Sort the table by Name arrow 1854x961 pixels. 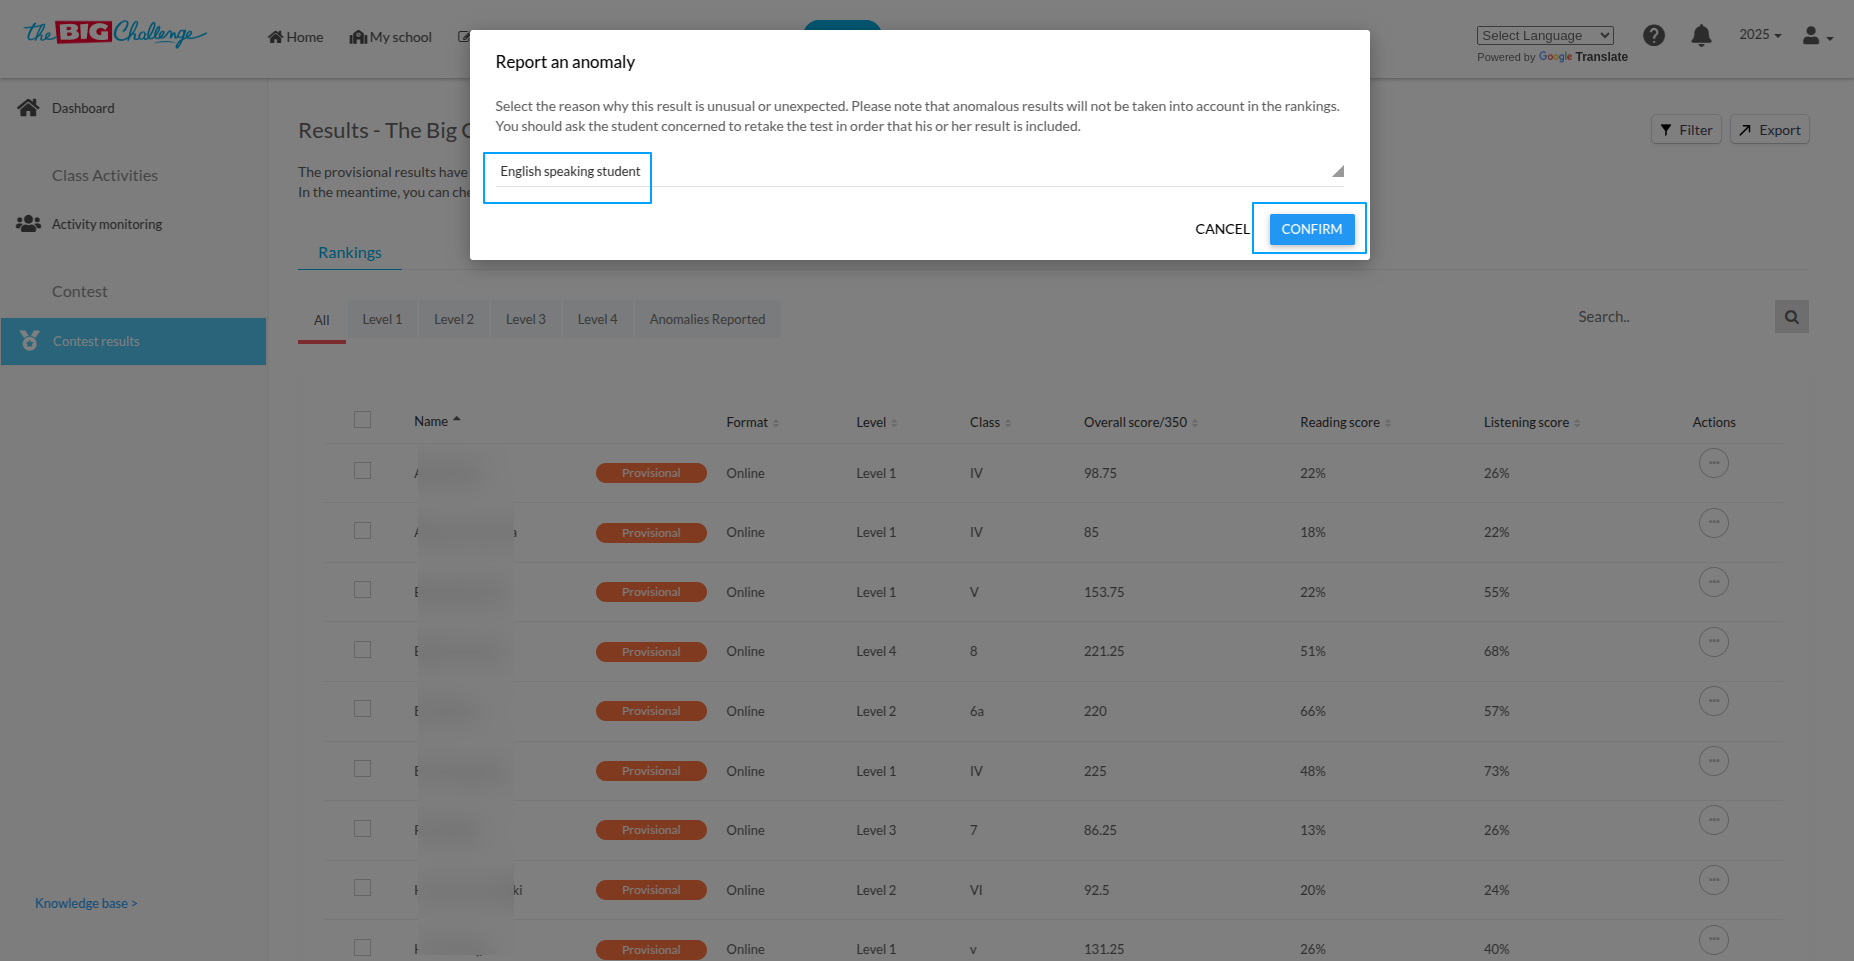(x=457, y=420)
